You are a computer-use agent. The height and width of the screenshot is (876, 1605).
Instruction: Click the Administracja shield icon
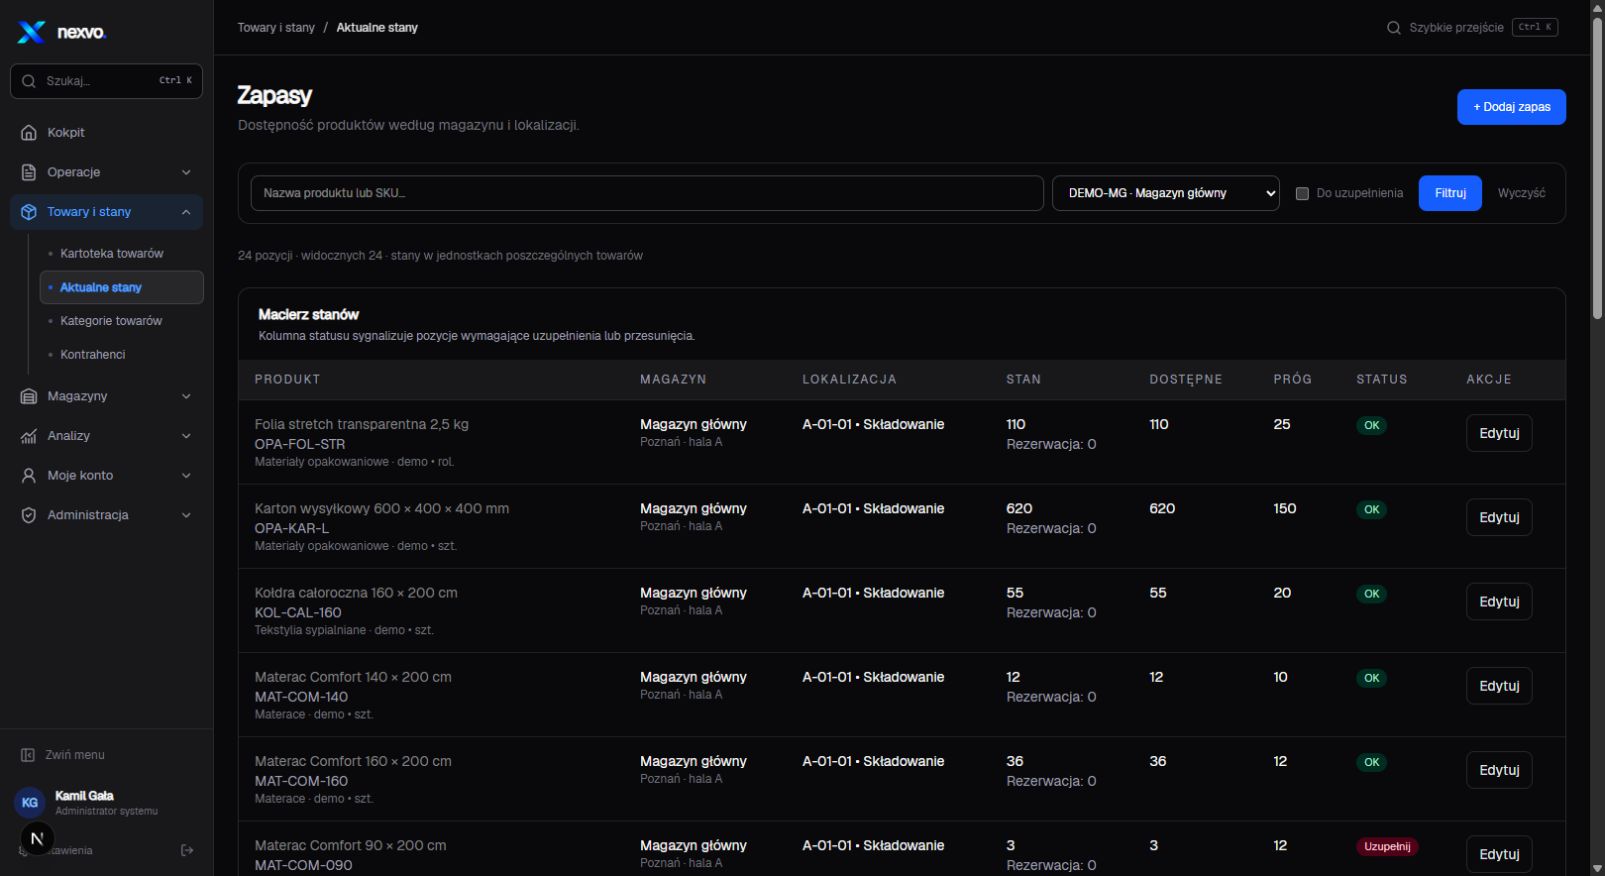[29, 515]
